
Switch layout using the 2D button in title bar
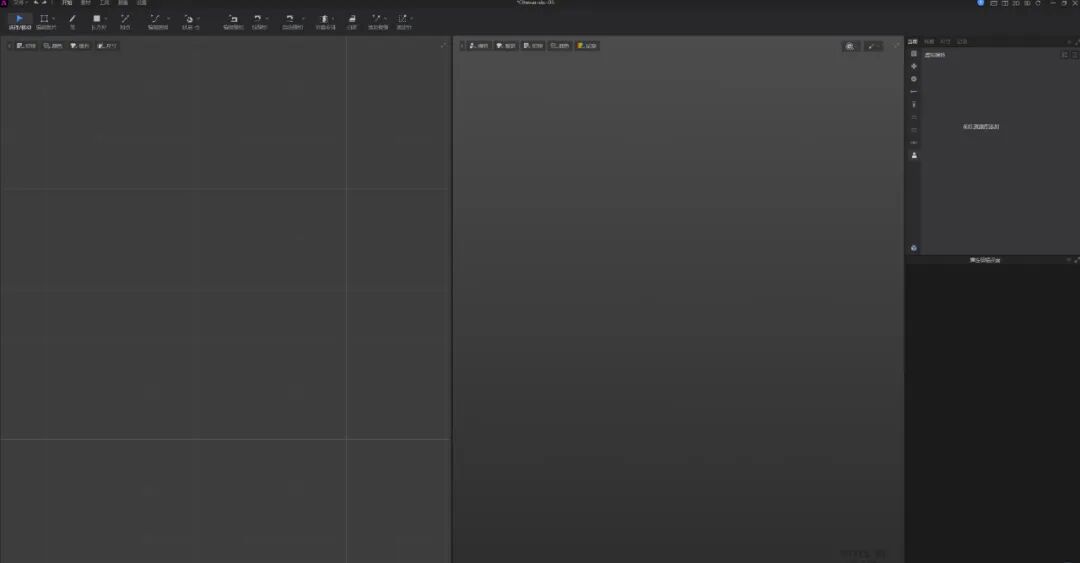[1016, 3]
